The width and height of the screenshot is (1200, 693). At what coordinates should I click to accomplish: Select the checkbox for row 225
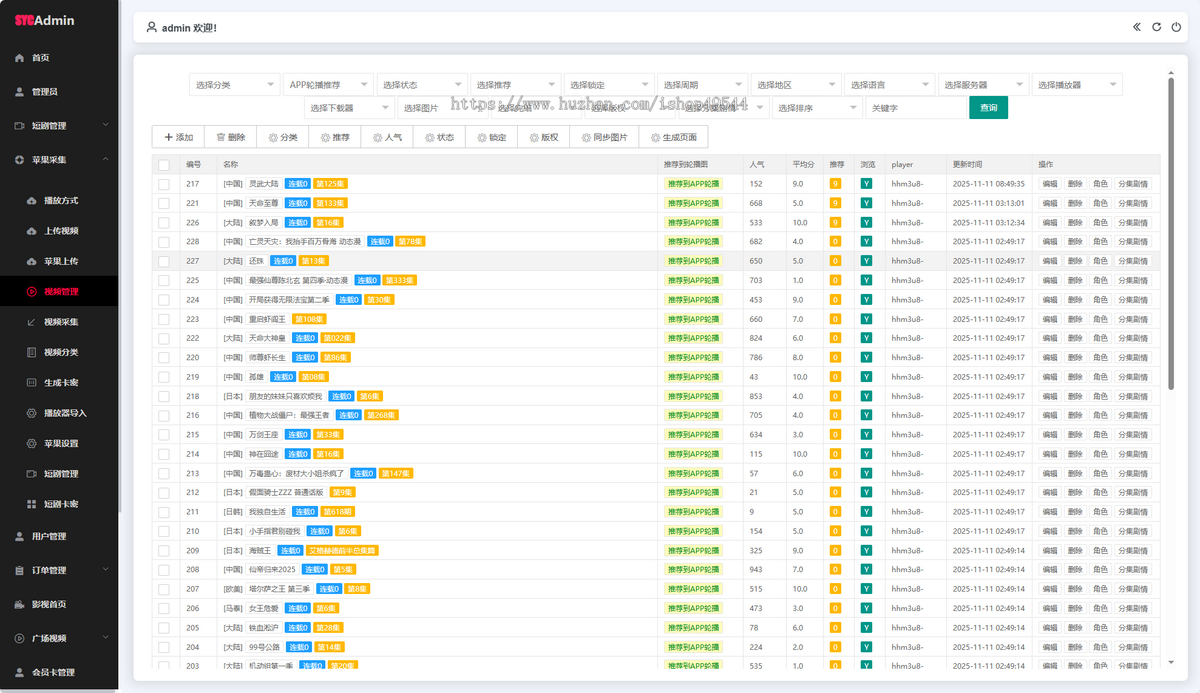(164, 280)
